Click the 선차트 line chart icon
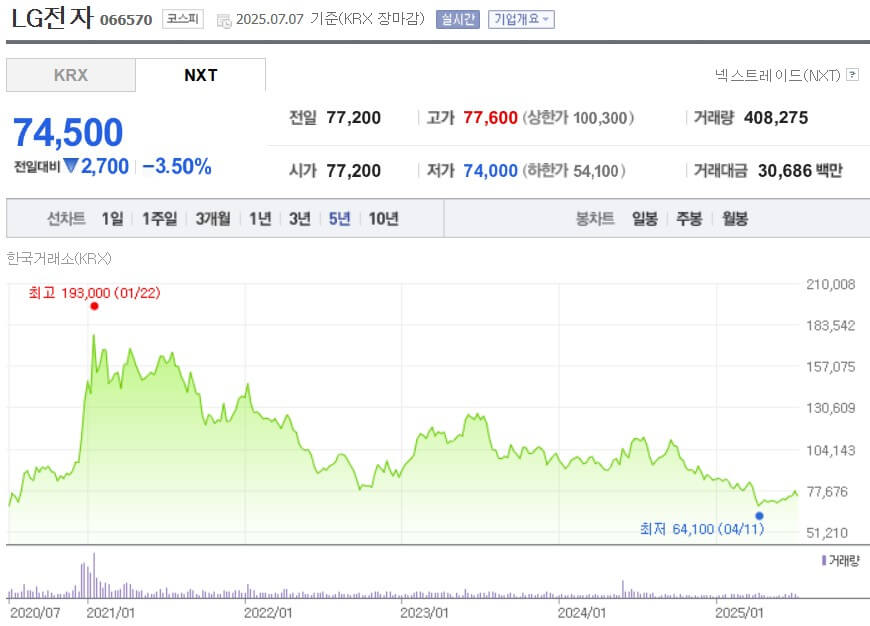Screen dimensions: 870x626 pos(65,218)
